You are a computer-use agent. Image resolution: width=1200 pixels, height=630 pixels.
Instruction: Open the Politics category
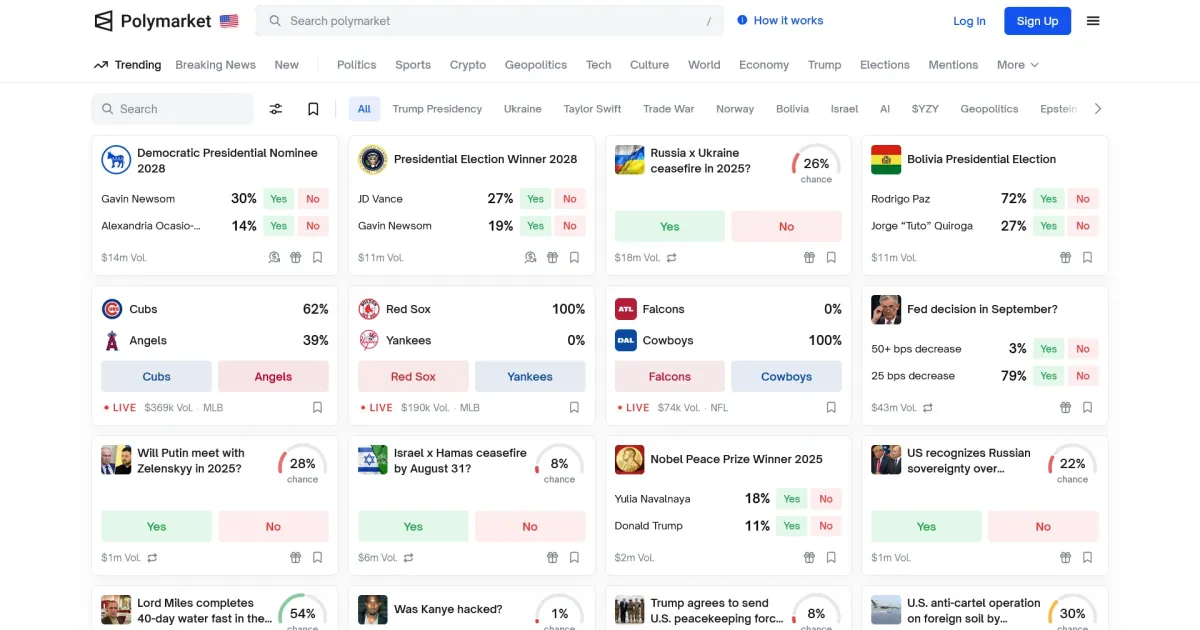pyautogui.click(x=356, y=65)
